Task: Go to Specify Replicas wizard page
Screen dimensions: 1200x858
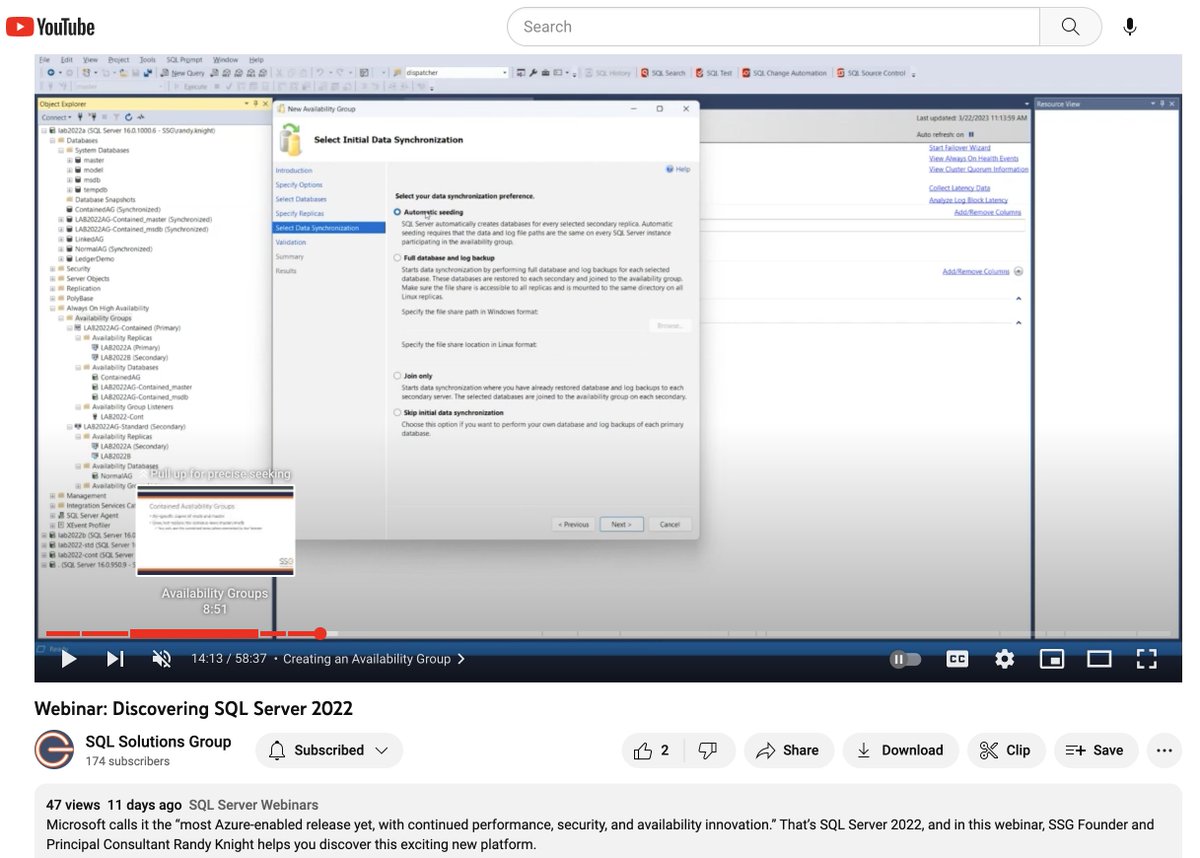Action: [x=300, y=213]
